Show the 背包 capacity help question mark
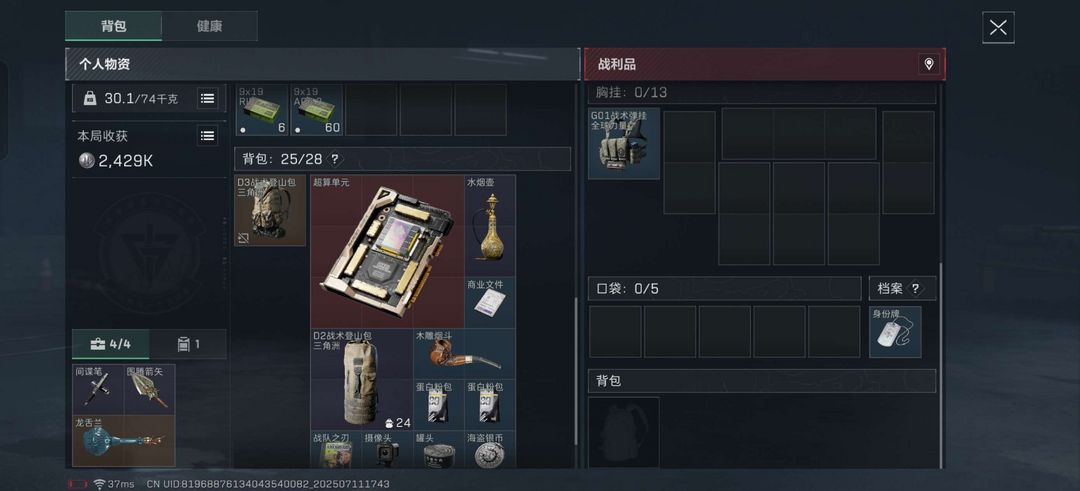The height and width of the screenshot is (491, 1080). (x=335, y=159)
